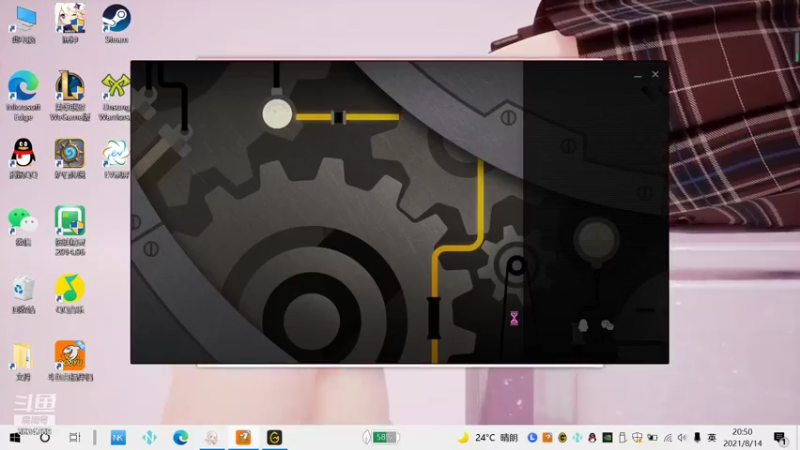Launch the Unsung Warriors shortcut
Viewport: 800px width, 450px height.
[115, 95]
